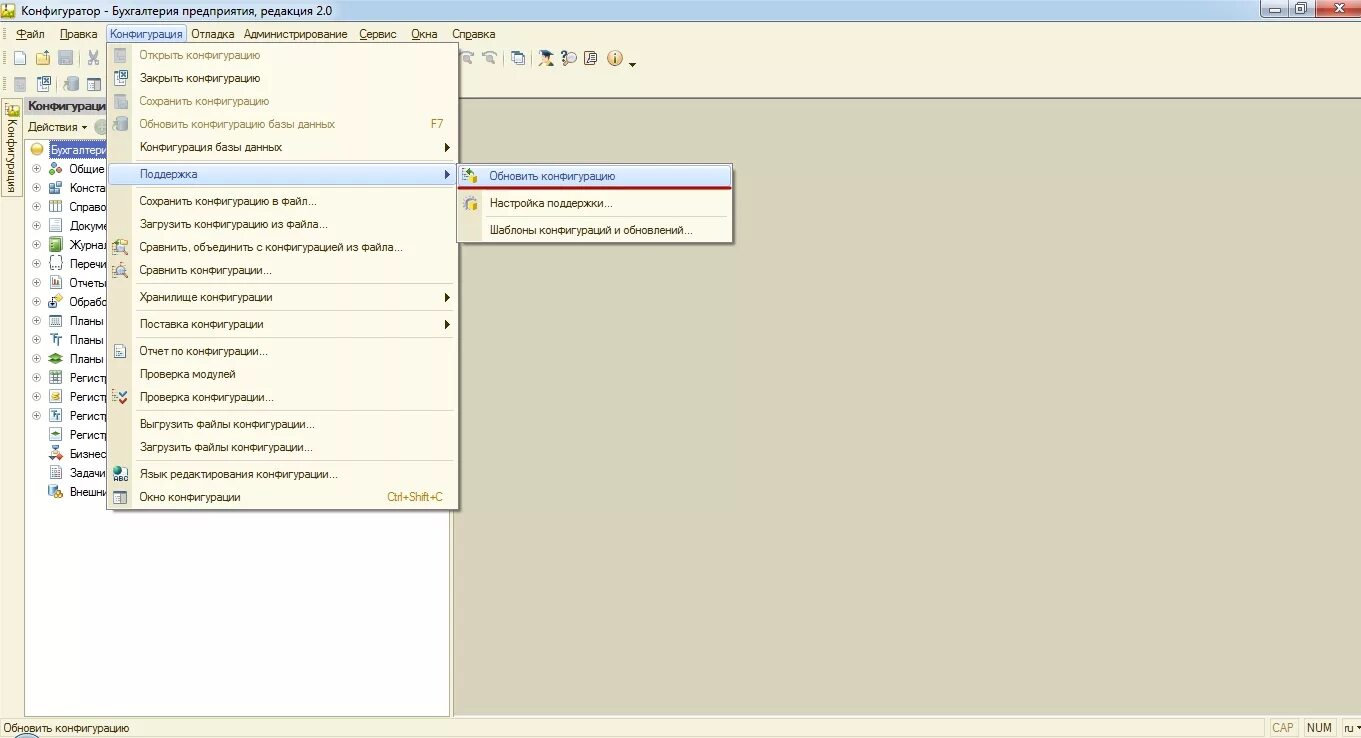The height and width of the screenshot is (738, 1361).
Task: Click the Open file folder icon
Action: (x=43, y=58)
